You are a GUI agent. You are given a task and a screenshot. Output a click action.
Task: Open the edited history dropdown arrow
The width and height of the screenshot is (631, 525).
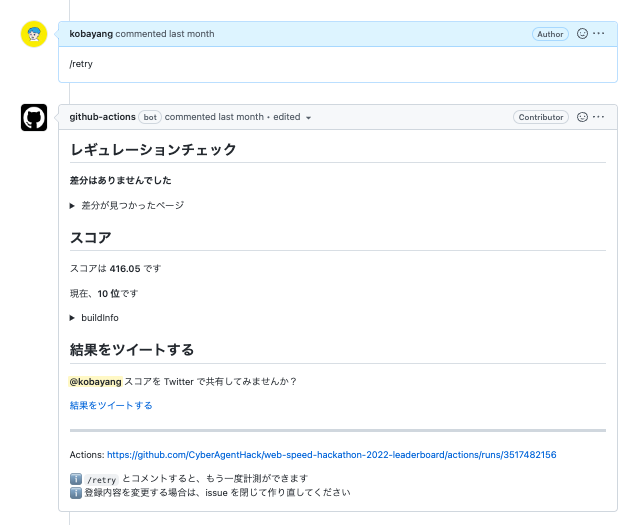308,118
